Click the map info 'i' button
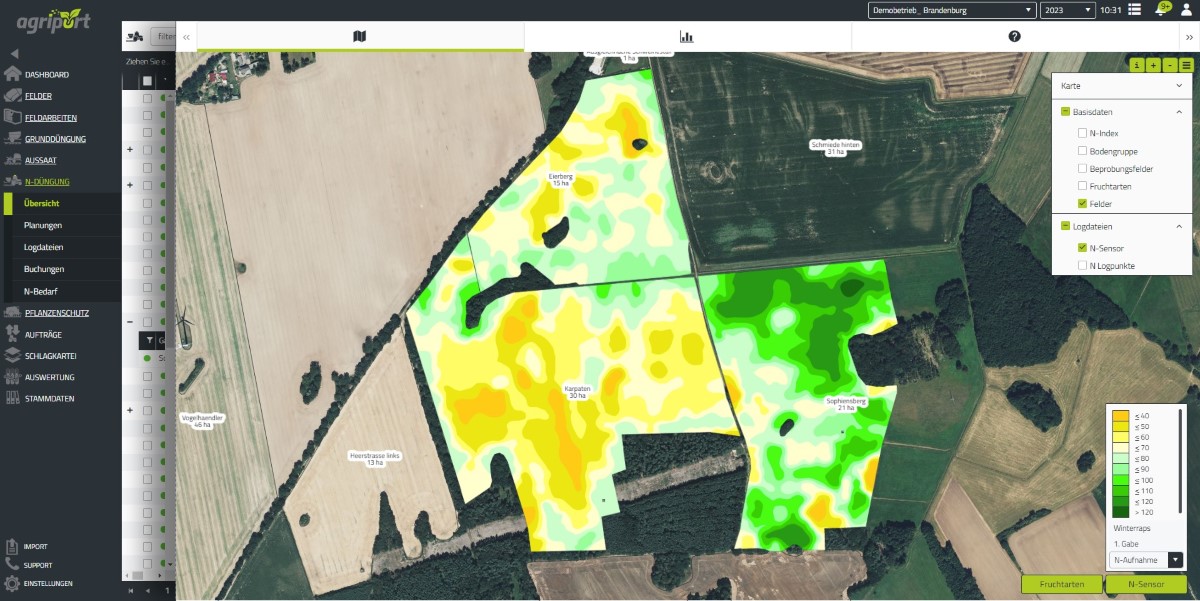The image size is (1200, 601). point(1137,65)
